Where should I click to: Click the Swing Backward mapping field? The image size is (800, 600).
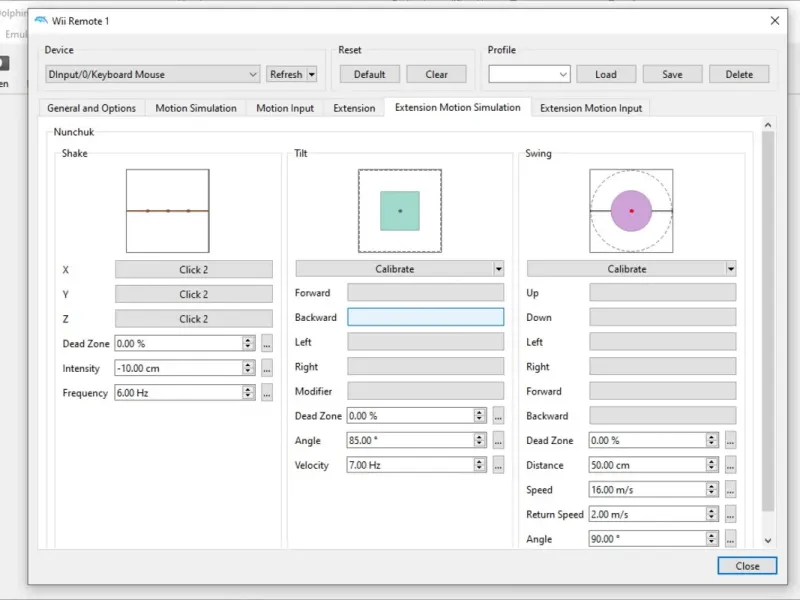(663, 415)
